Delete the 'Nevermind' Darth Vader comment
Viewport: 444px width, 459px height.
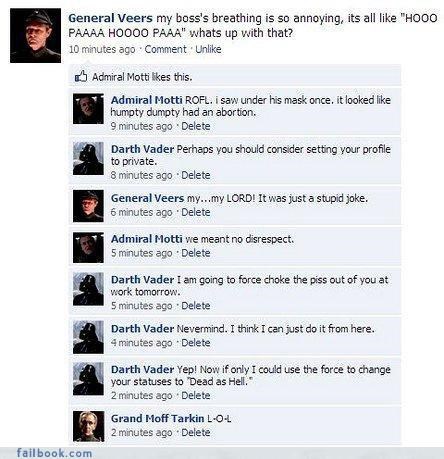click(x=196, y=343)
